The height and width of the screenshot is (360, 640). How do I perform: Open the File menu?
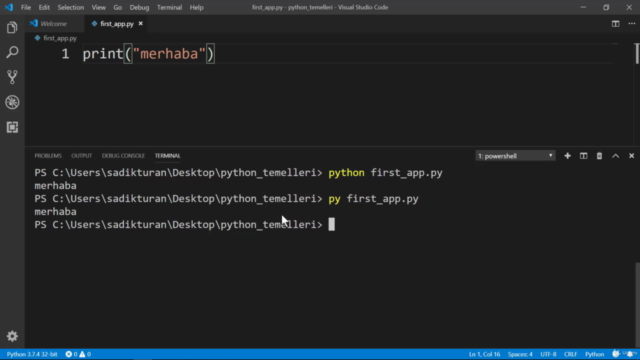pyautogui.click(x=26, y=7)
